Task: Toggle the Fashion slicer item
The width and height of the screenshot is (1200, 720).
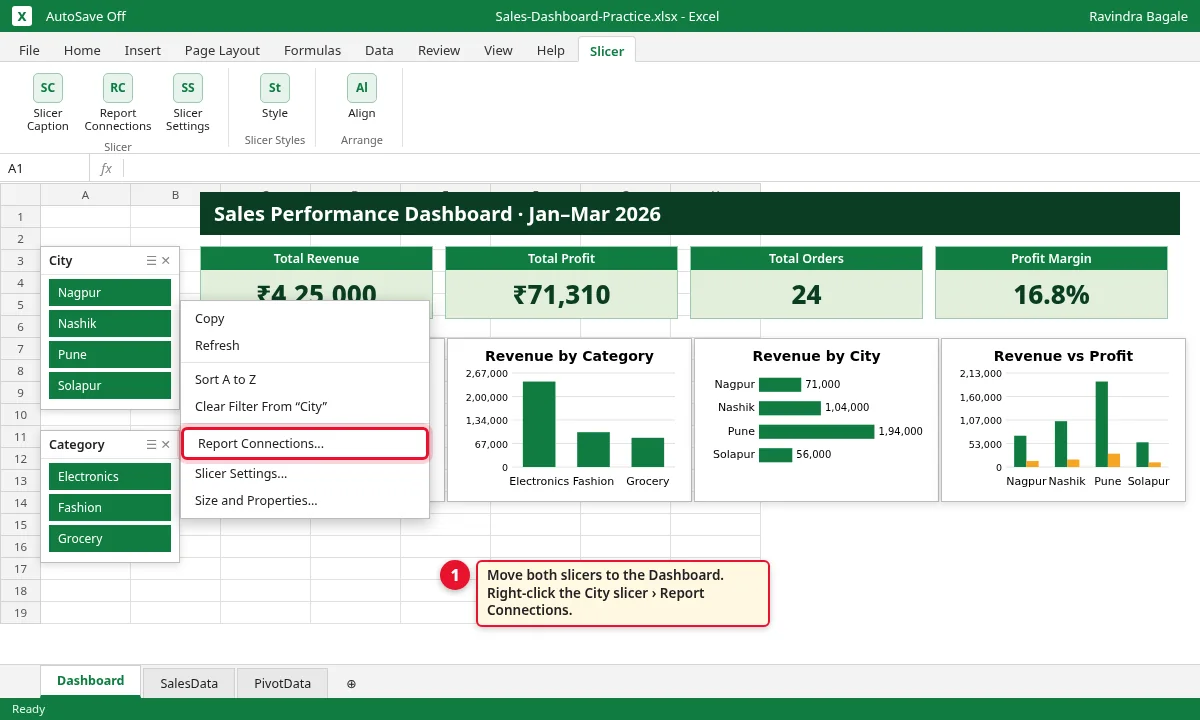Action: pyautogui.click(x=110, y=508)
